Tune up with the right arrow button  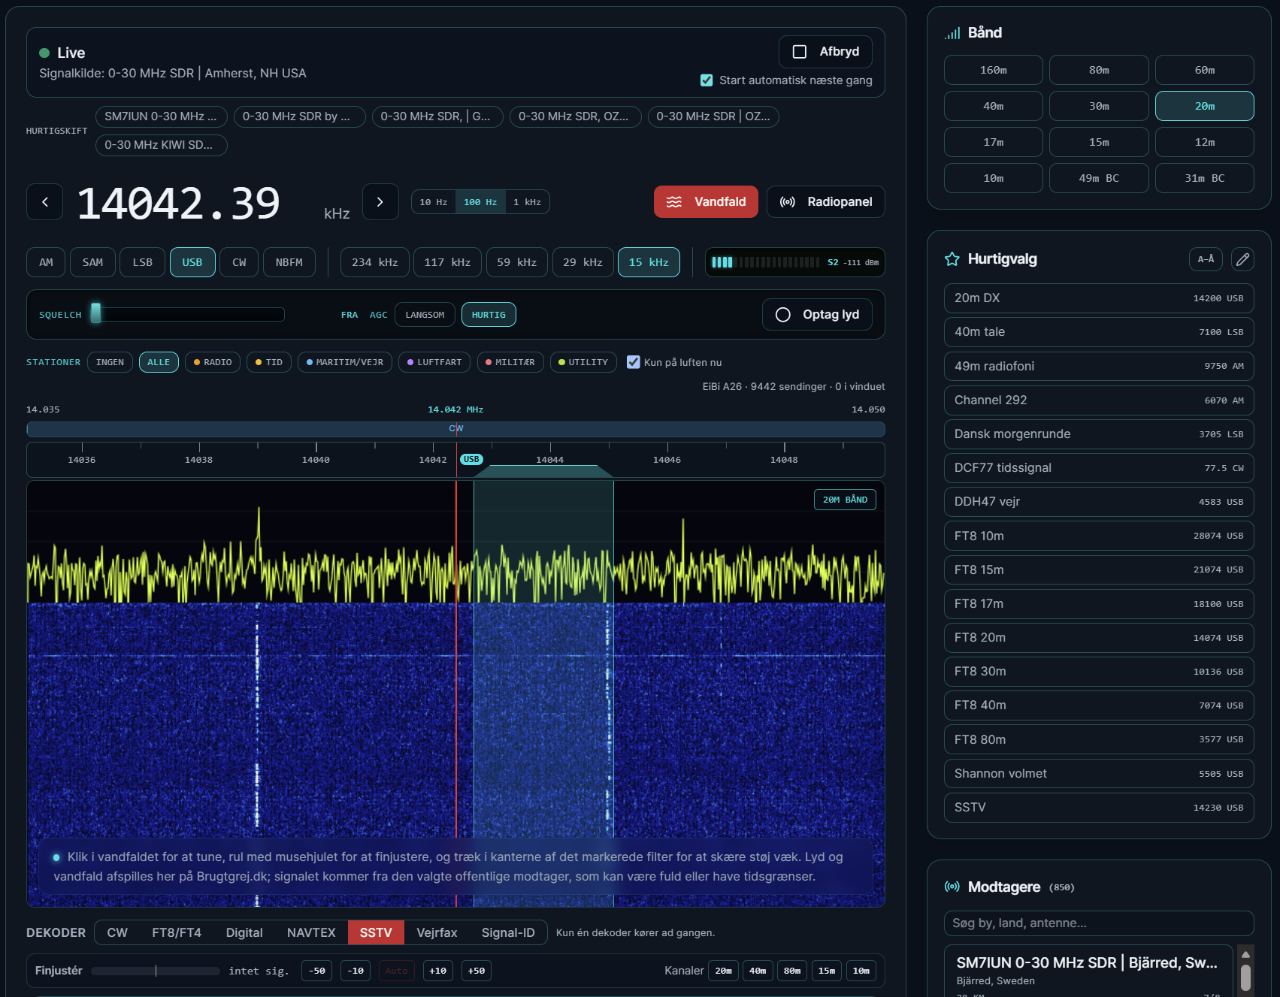click(380, 202)
